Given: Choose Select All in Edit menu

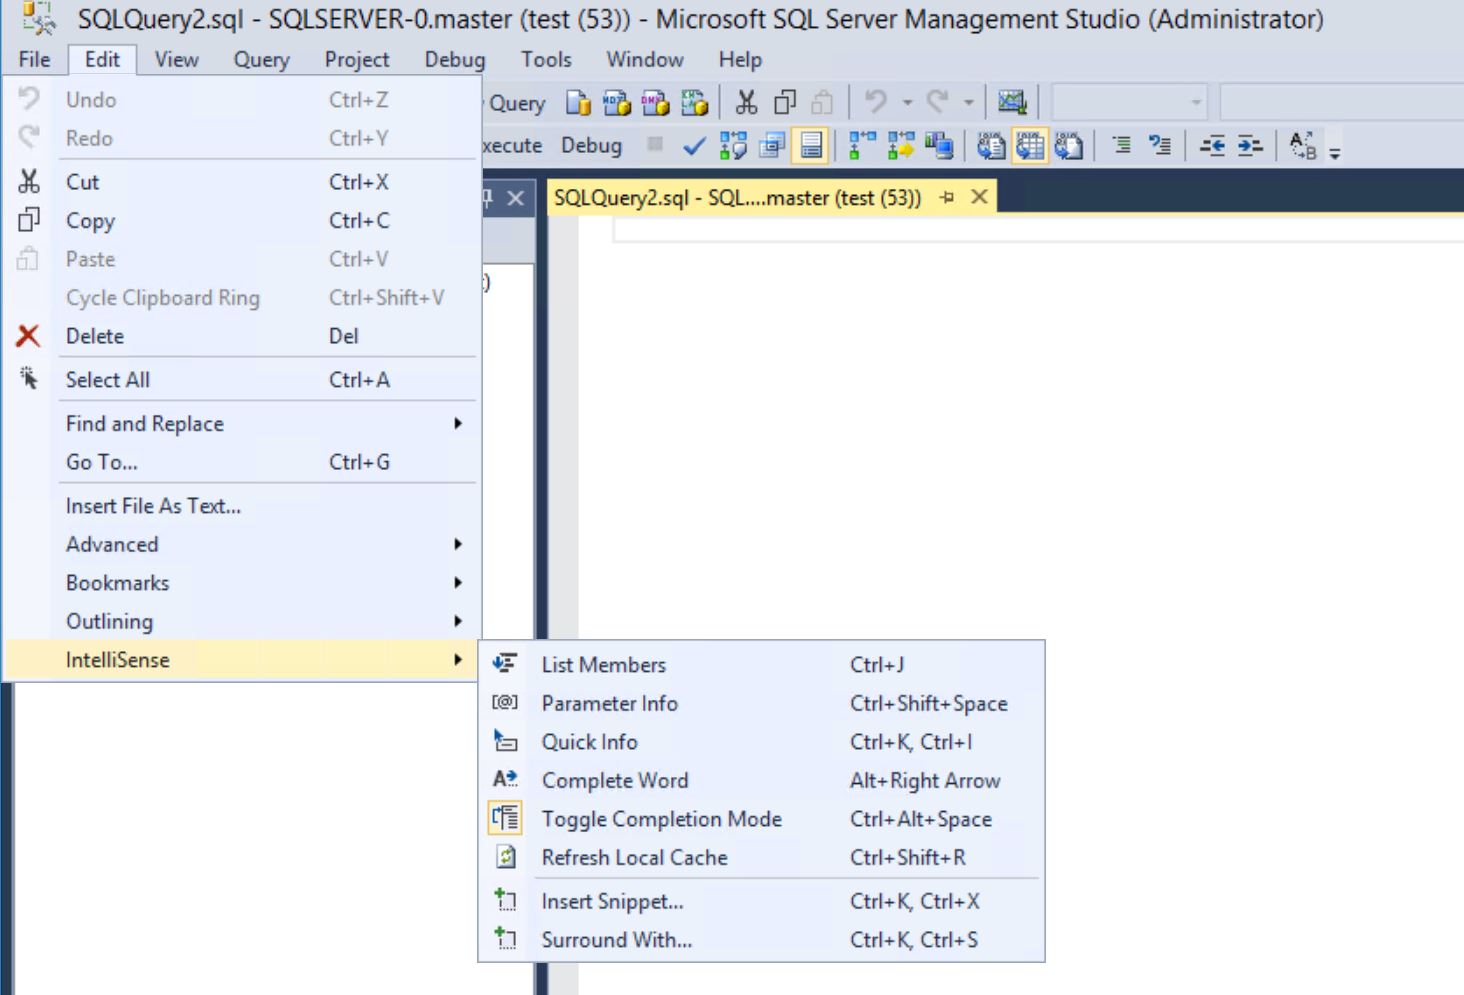Looking at the screenshot, I should point(241,380).
